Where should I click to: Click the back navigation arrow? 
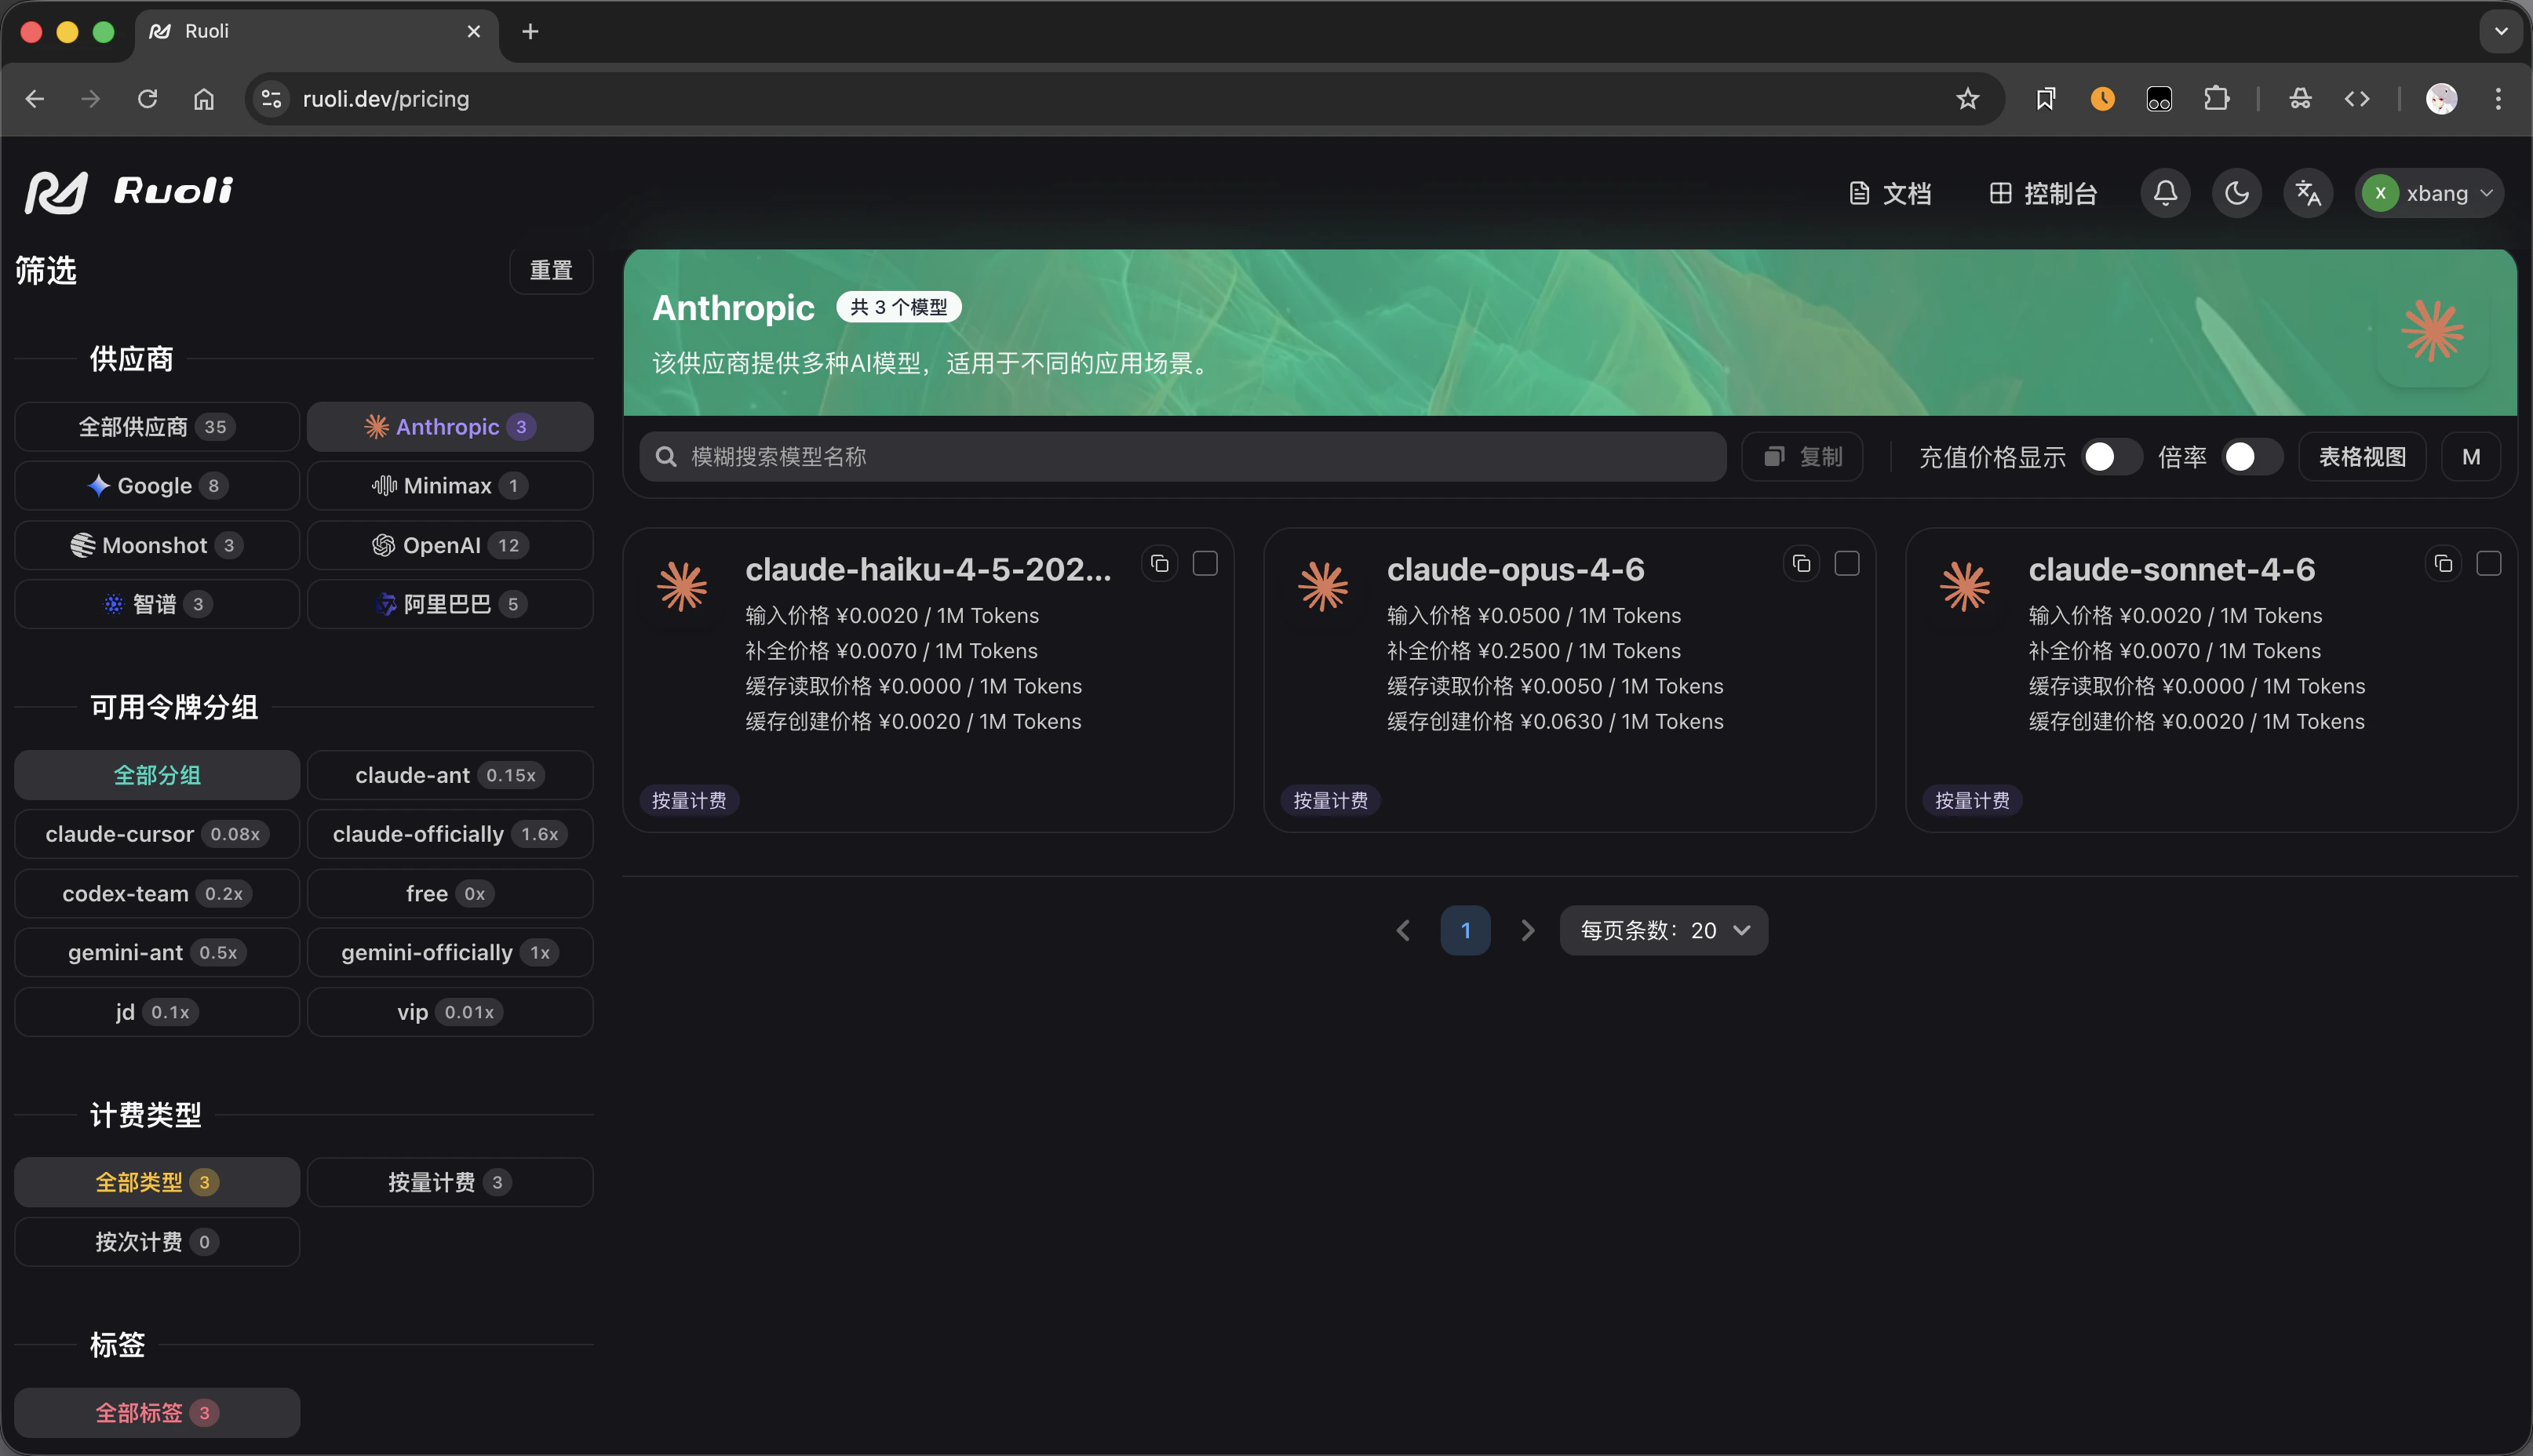[x=35, y=98]
